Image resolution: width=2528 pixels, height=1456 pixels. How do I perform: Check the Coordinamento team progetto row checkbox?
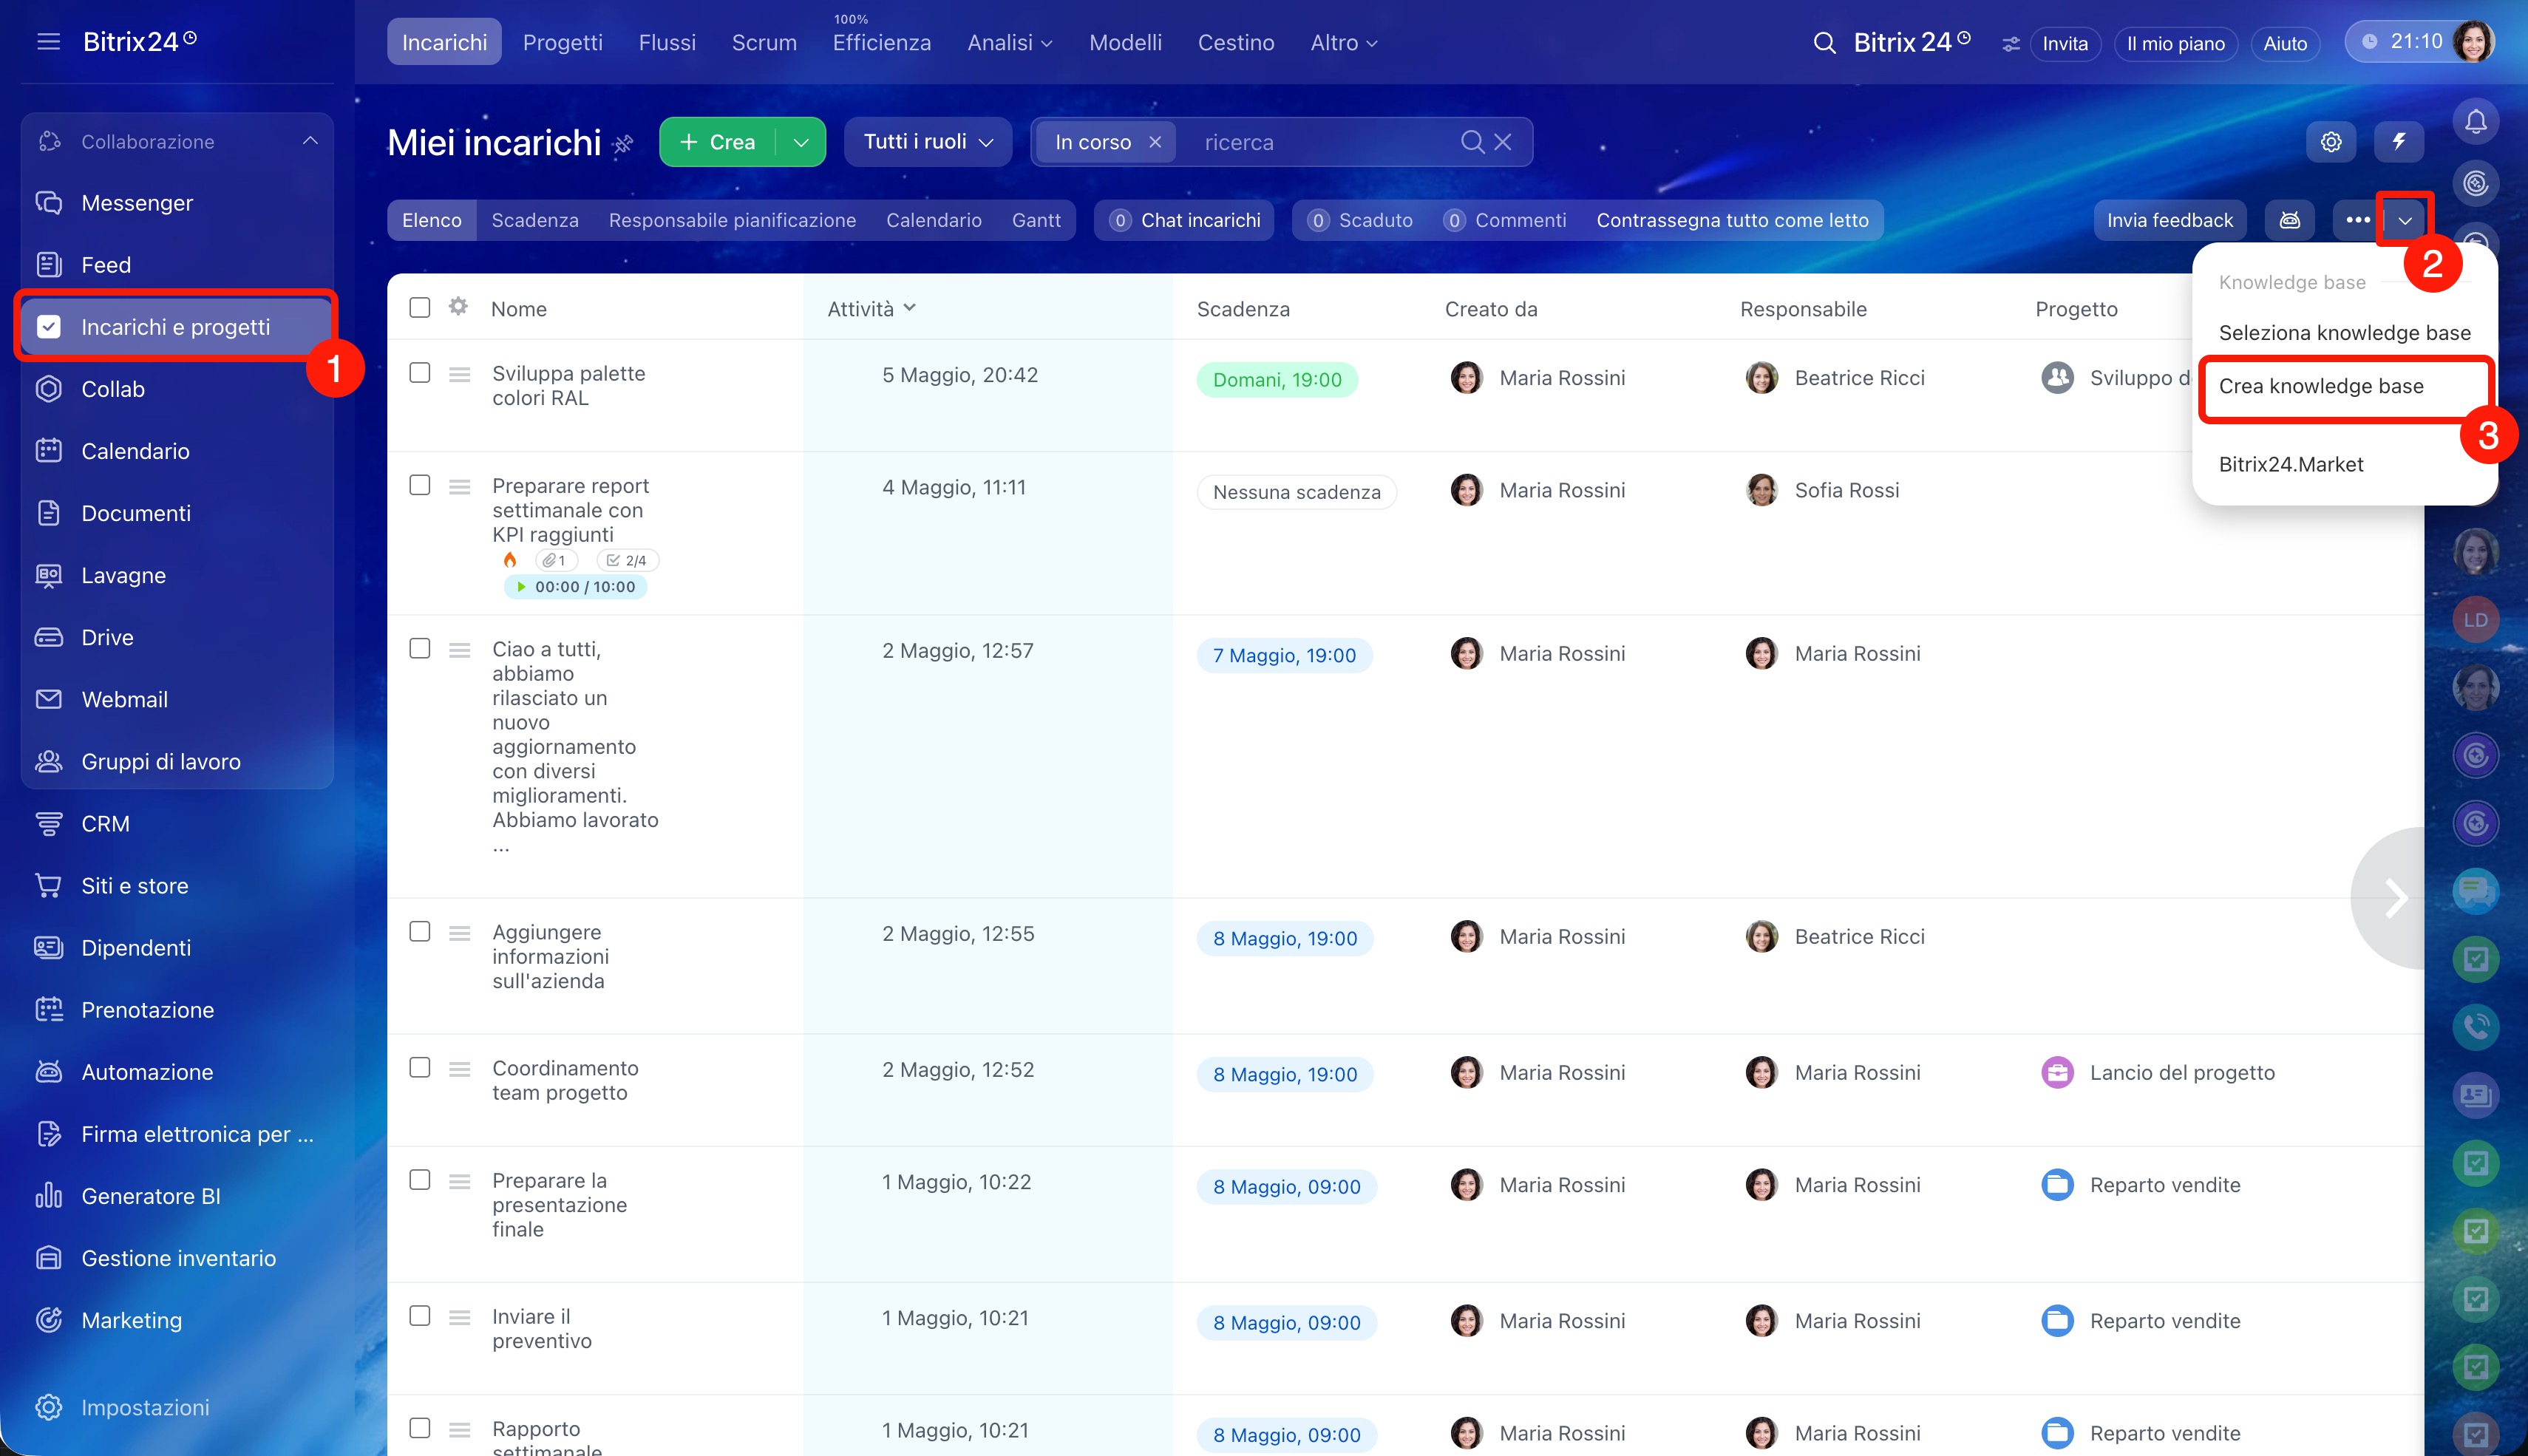click(x=420, y=1068)
